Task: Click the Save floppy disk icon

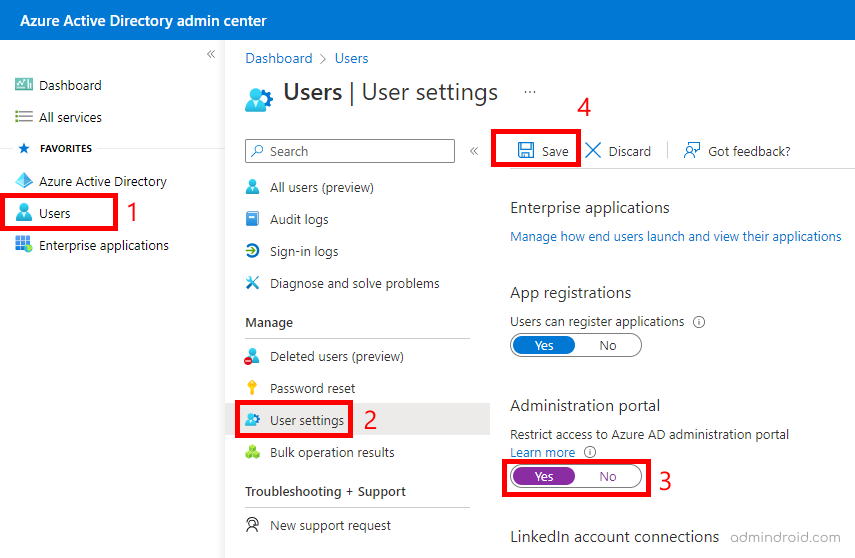Action: pos(526,150)
